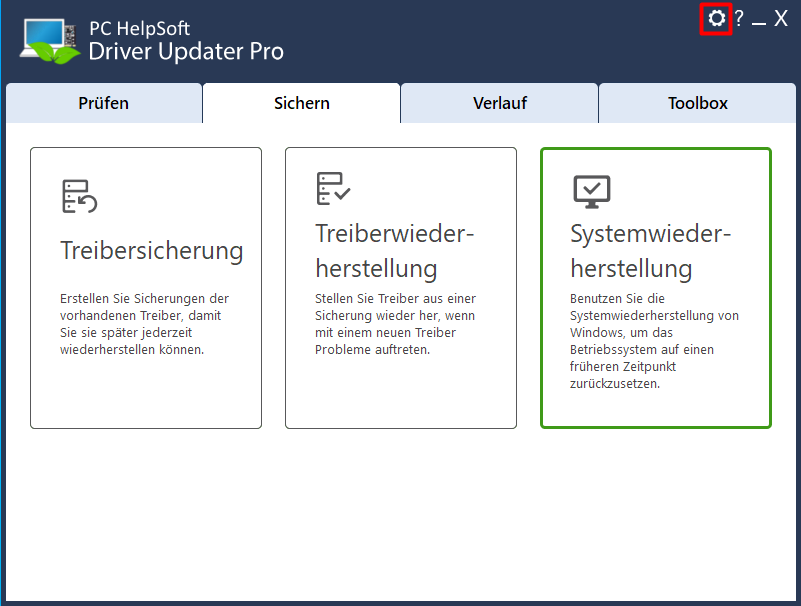Image resolution: width=801 pixels, height=606 pixels.
Task: Click the Treibersicherung backup icon
Action: [x=79, y=196]
